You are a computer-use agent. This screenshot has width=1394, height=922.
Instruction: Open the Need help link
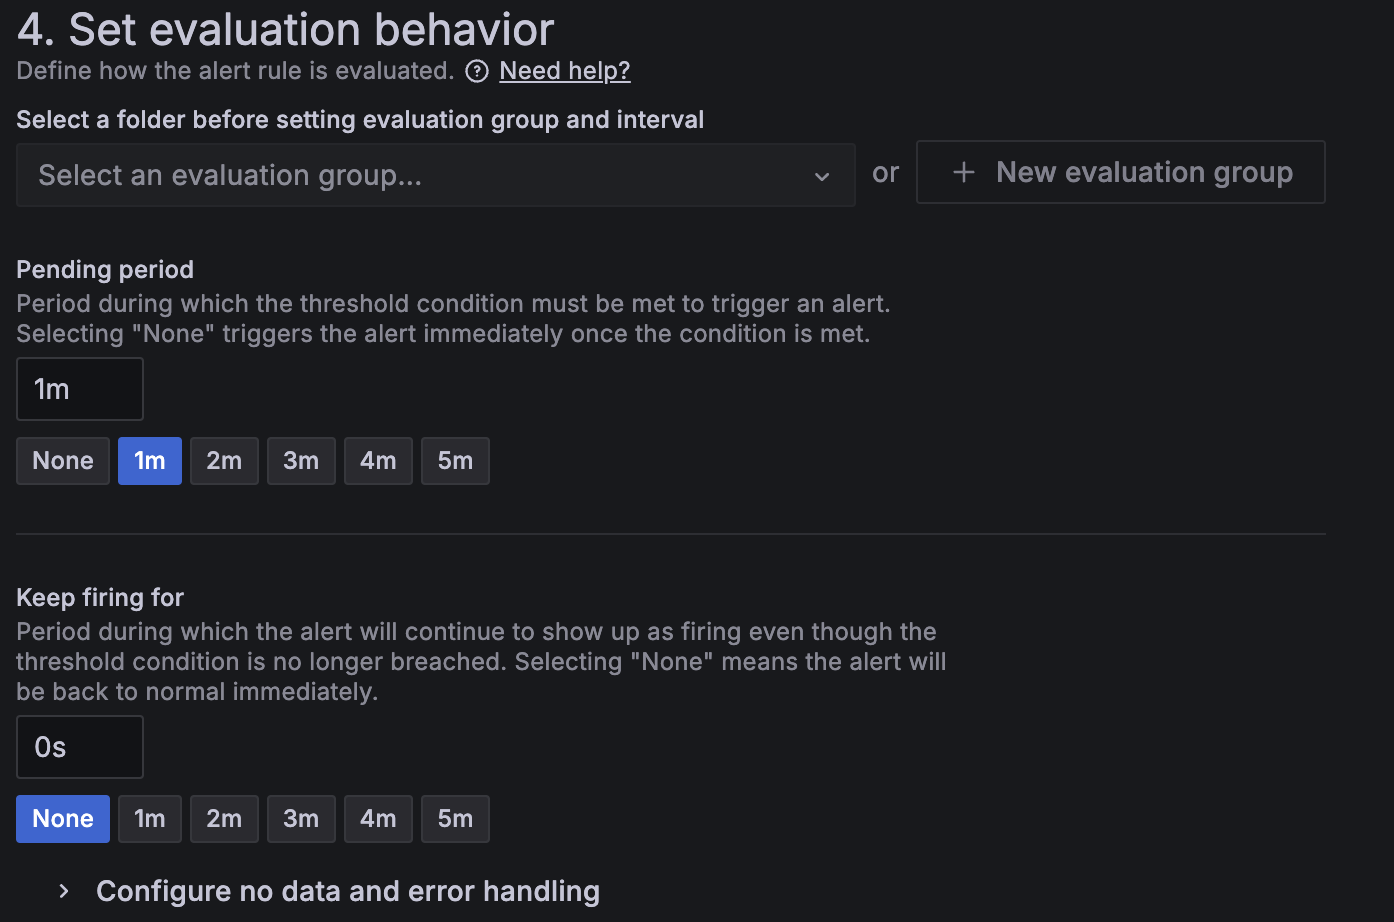click(565, 70)
